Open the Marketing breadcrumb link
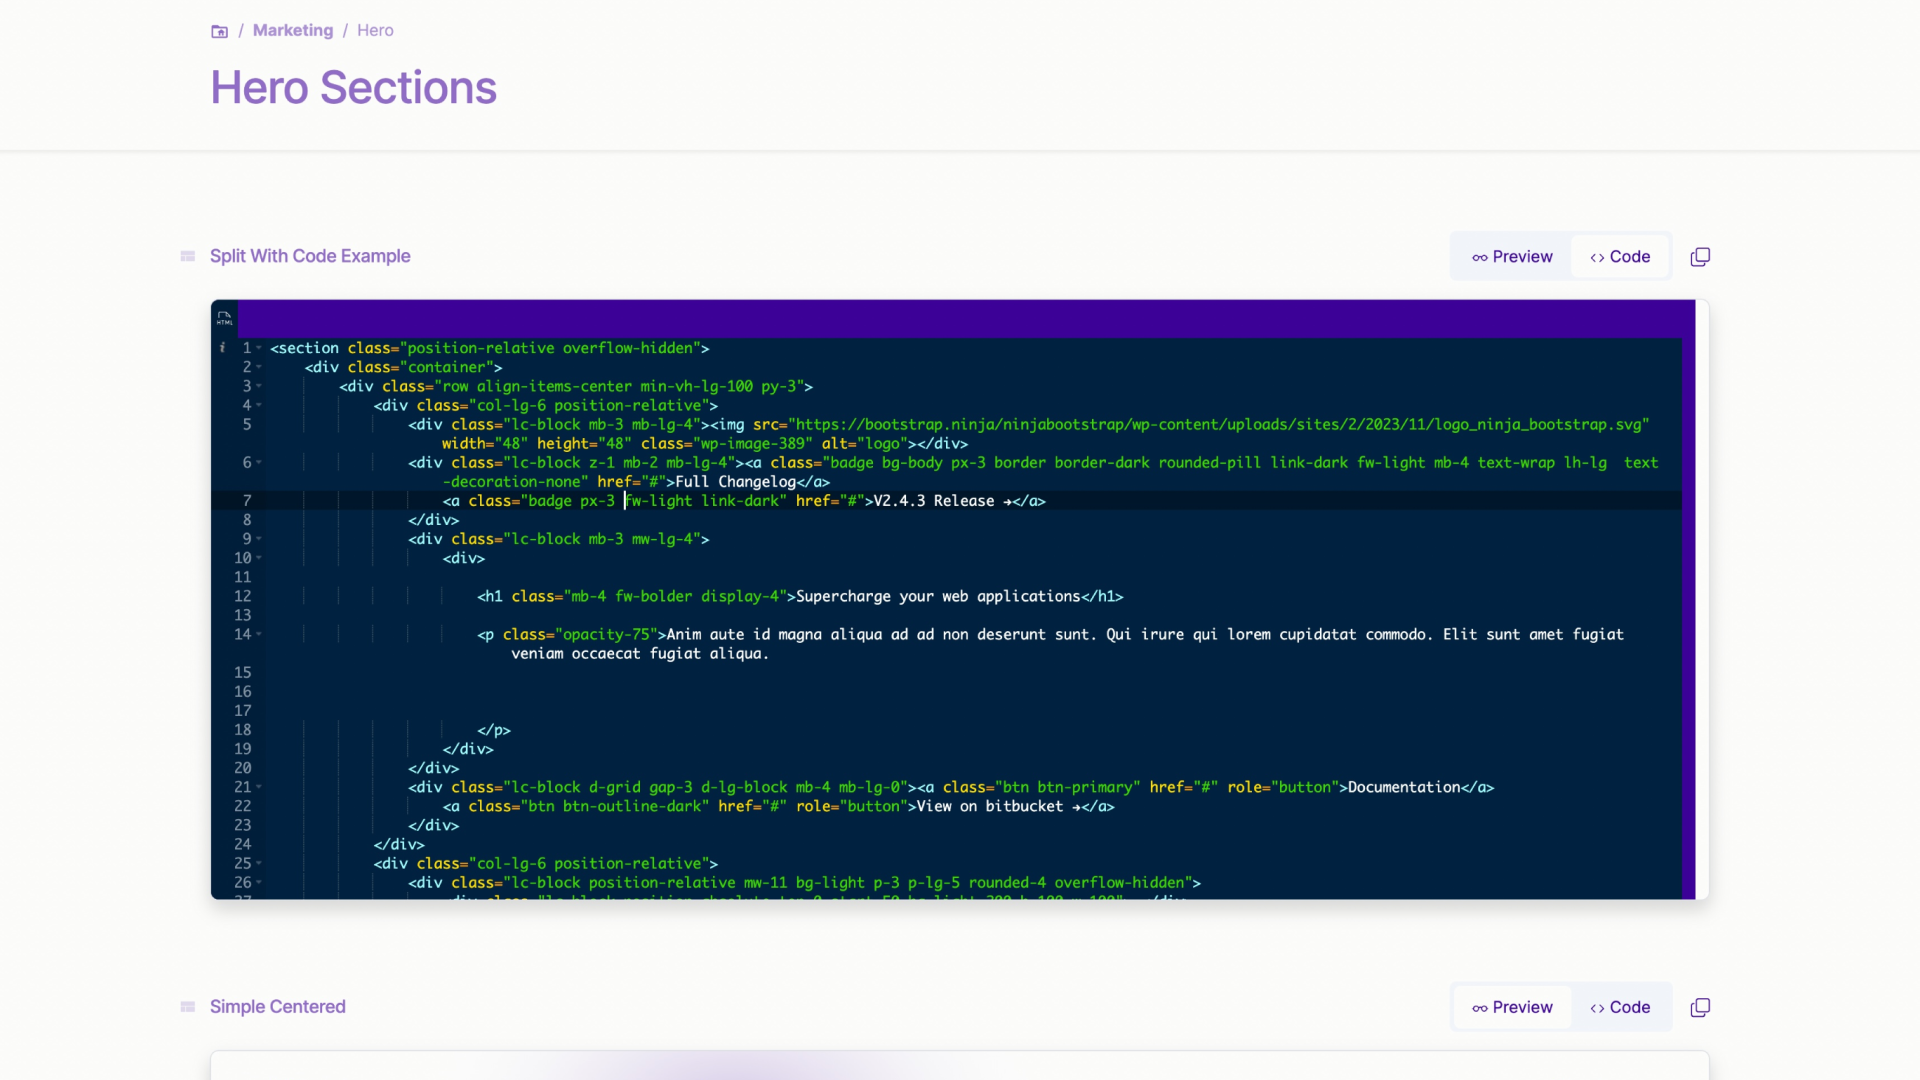Screen dimensions: 1920x1080 292,31
